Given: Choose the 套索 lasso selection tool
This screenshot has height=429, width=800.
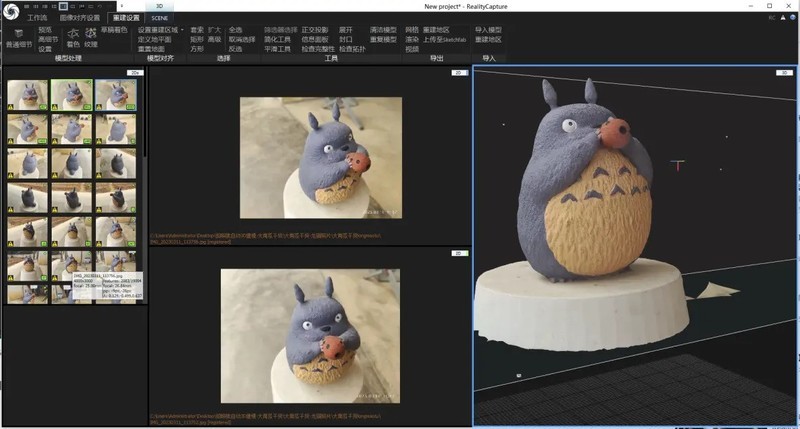Looking at the screenshot, I should [x=197, y=30].
